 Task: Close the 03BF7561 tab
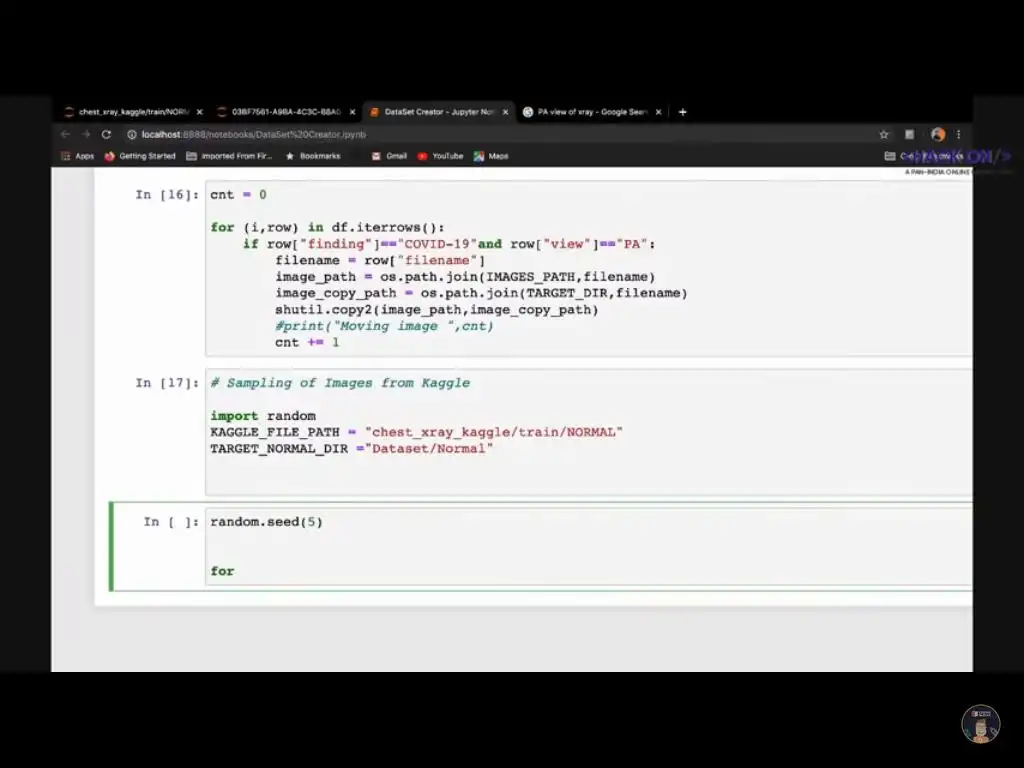point(352,112)
